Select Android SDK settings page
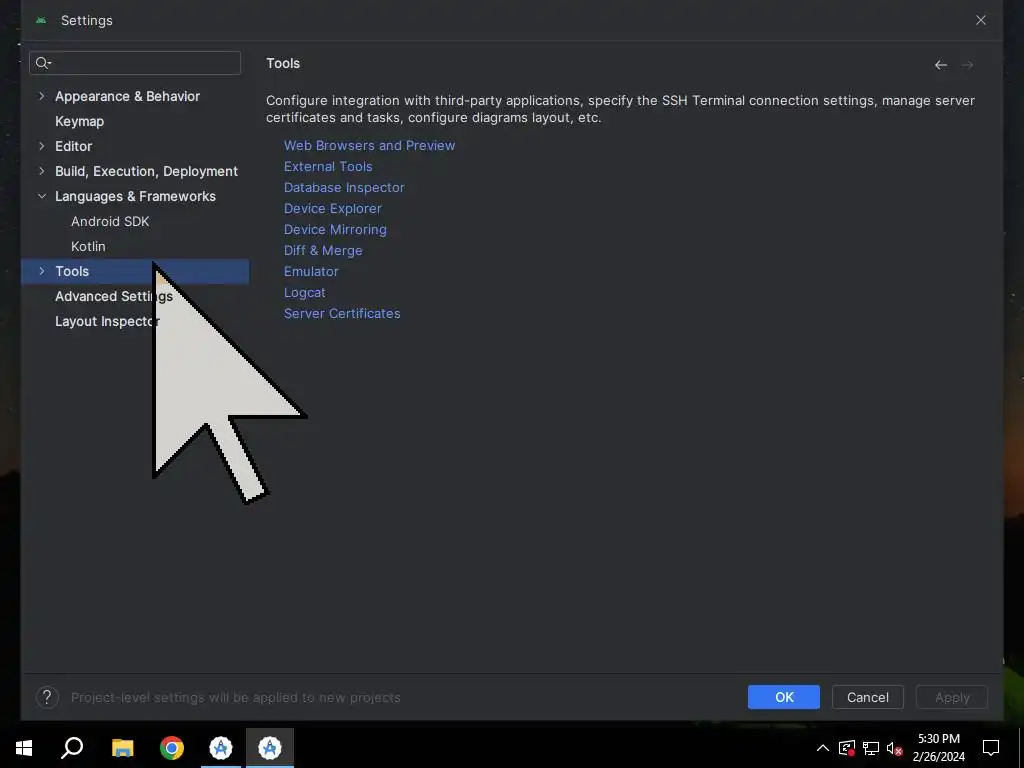Screen dimensions: 1024x768 coord(110,221)
